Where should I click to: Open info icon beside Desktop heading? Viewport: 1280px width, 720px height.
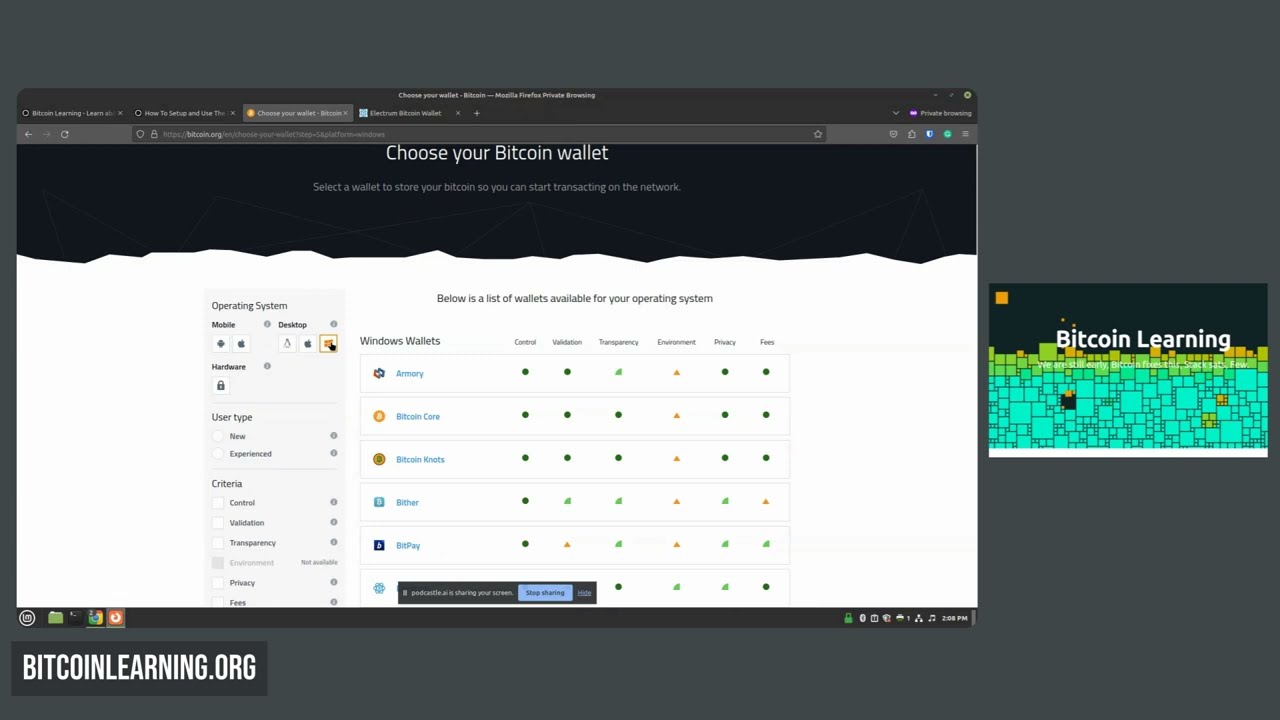334,324
